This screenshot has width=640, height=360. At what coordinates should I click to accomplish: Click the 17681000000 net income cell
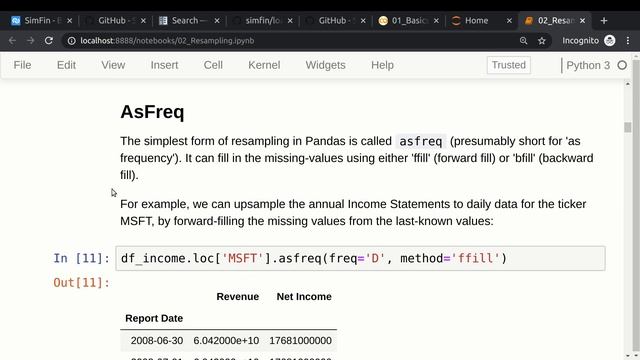(300, 341)
